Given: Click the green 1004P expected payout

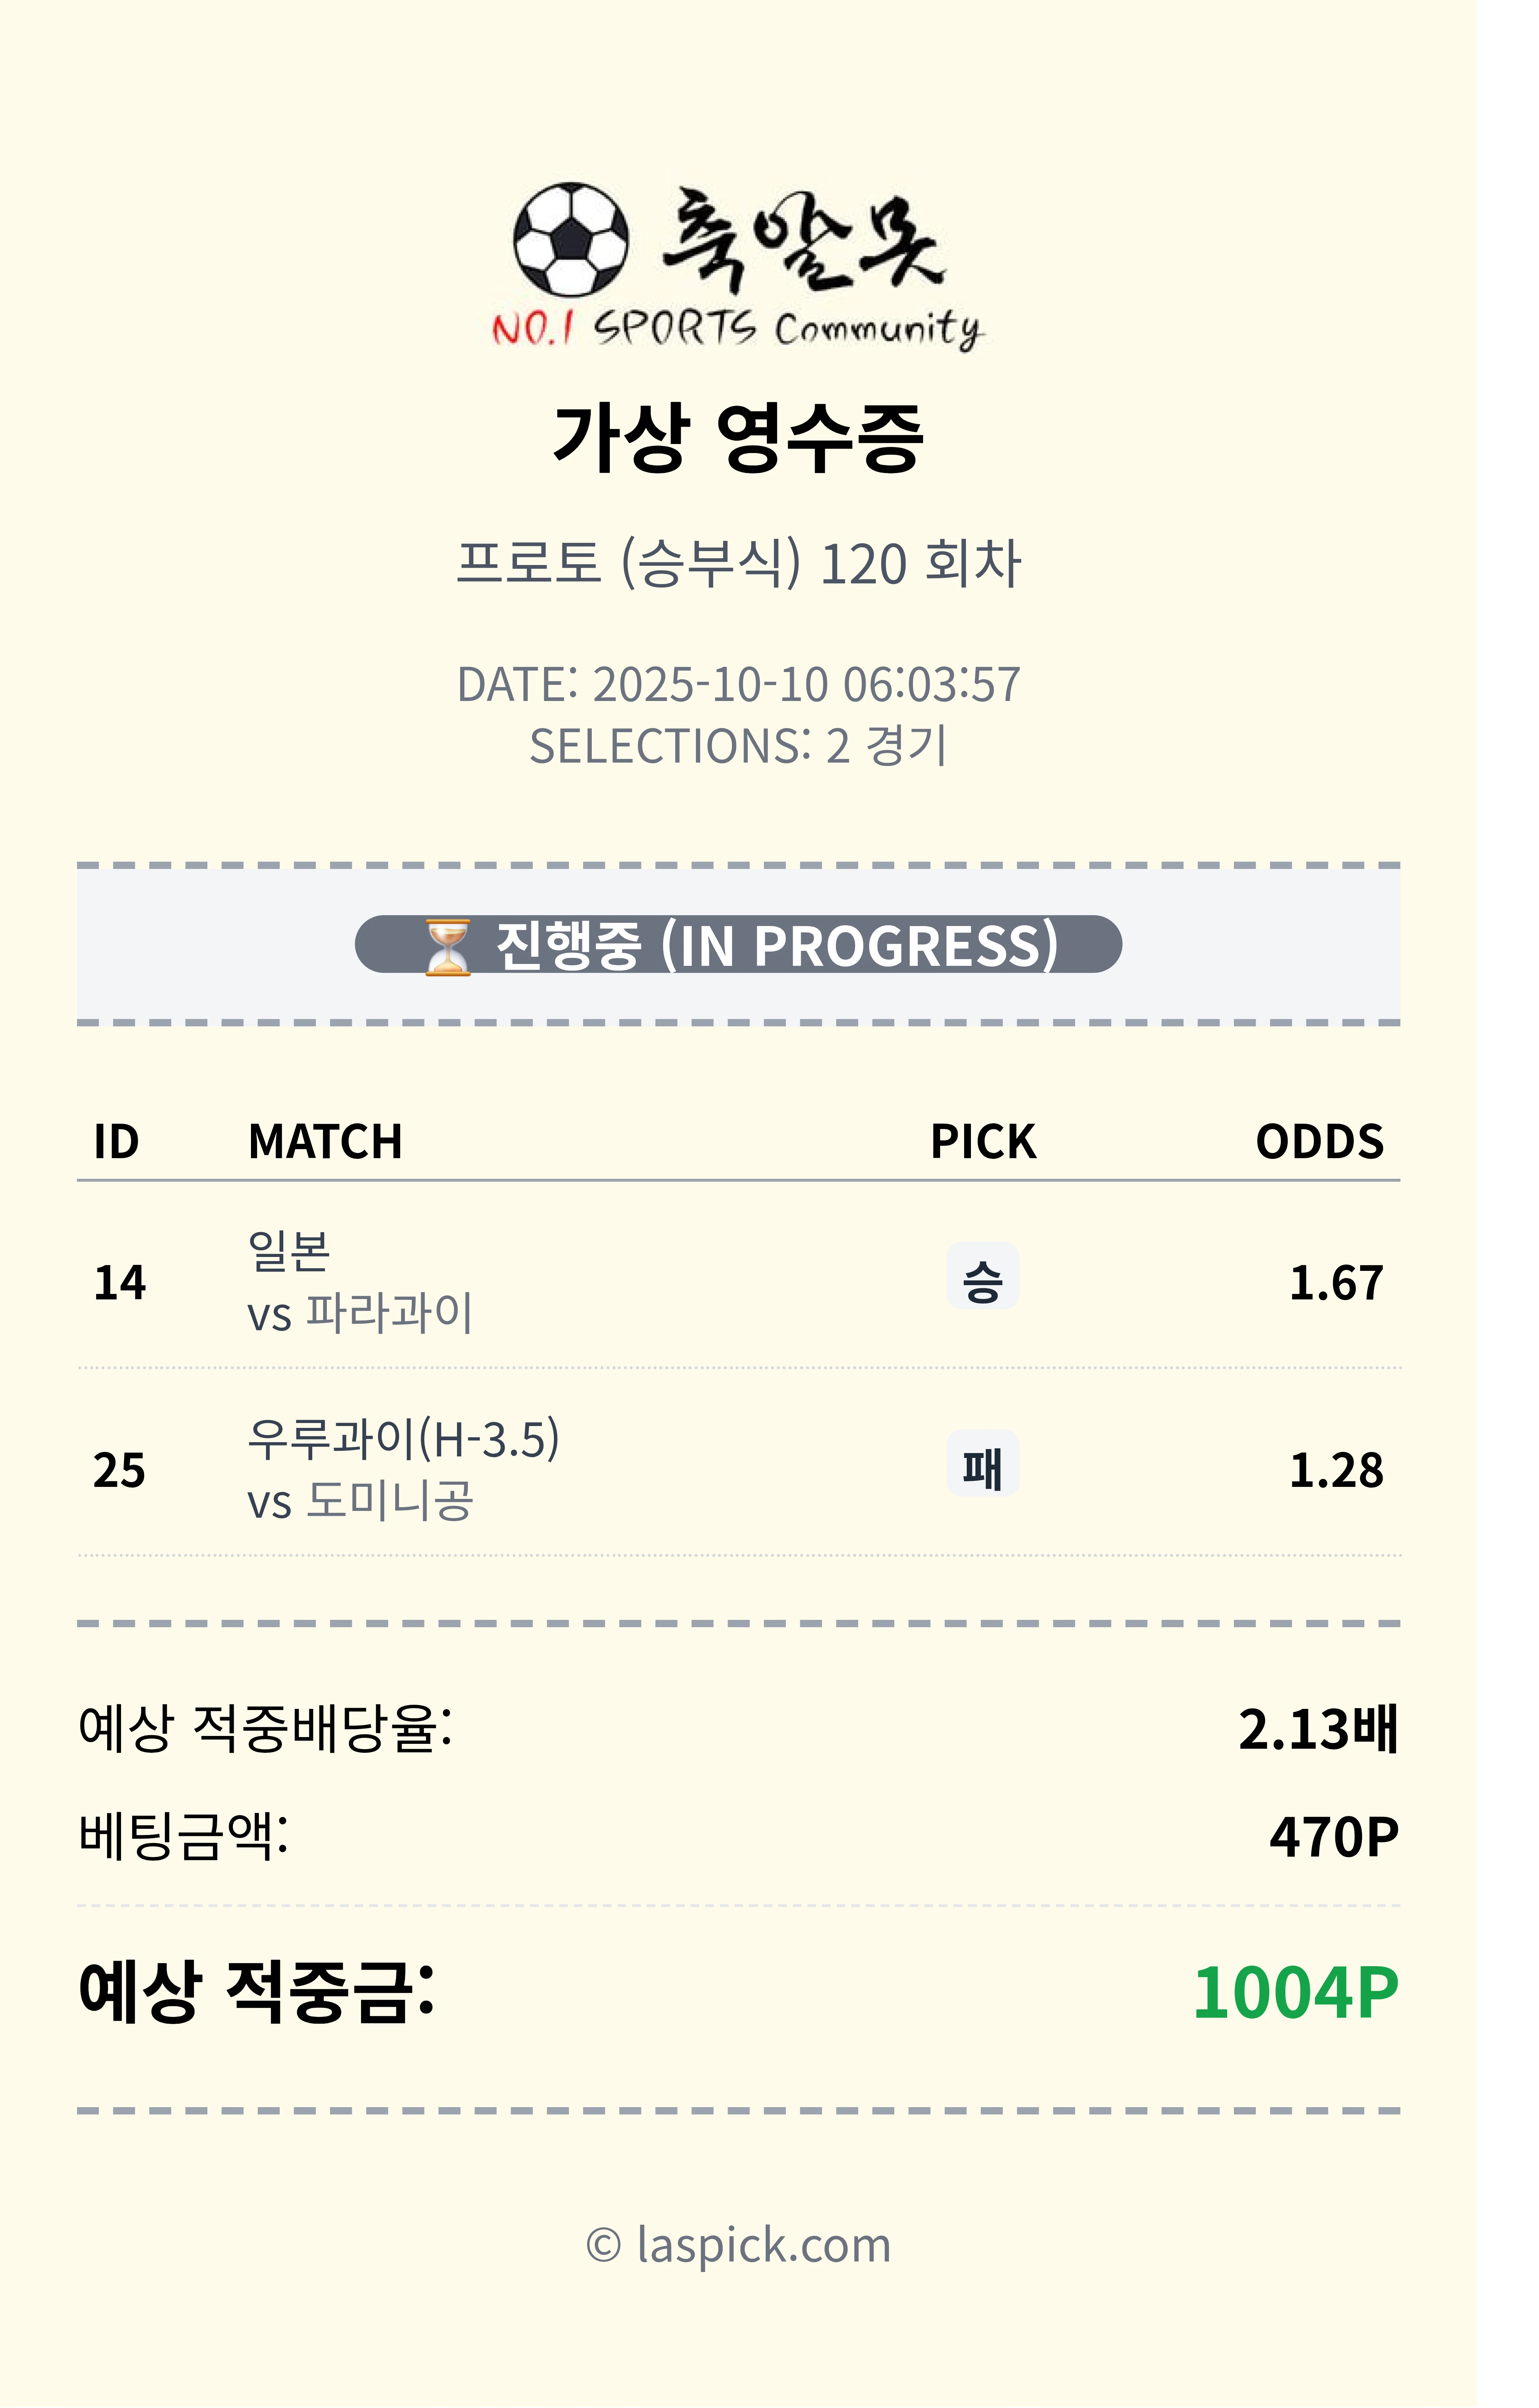Looking at the screenshot, I should pos(1295,1993).
